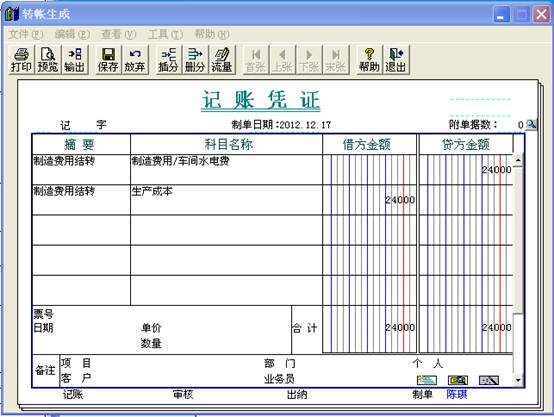Click the 记账凭证 voucher title
Image resolution: width=554 pixels, height=417 pixels.
261,100
